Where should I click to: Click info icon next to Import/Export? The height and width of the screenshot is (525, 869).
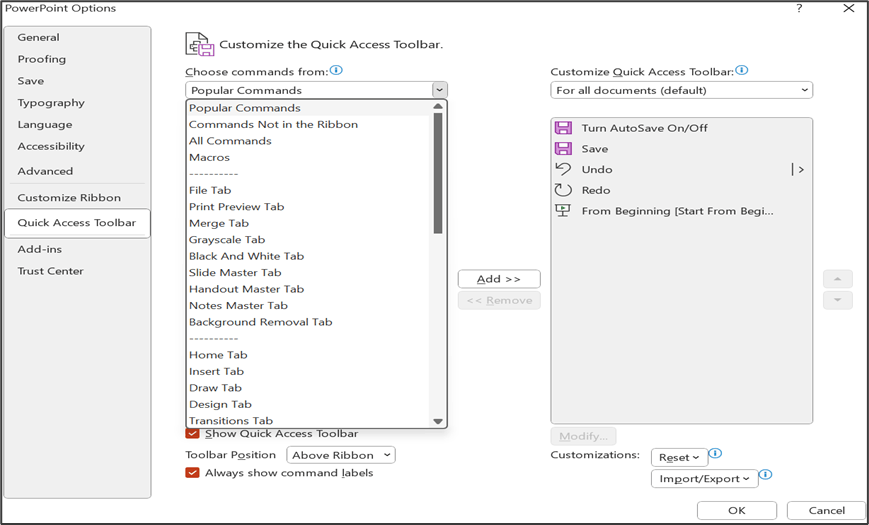pyautogui.click(x=765, y=475)
